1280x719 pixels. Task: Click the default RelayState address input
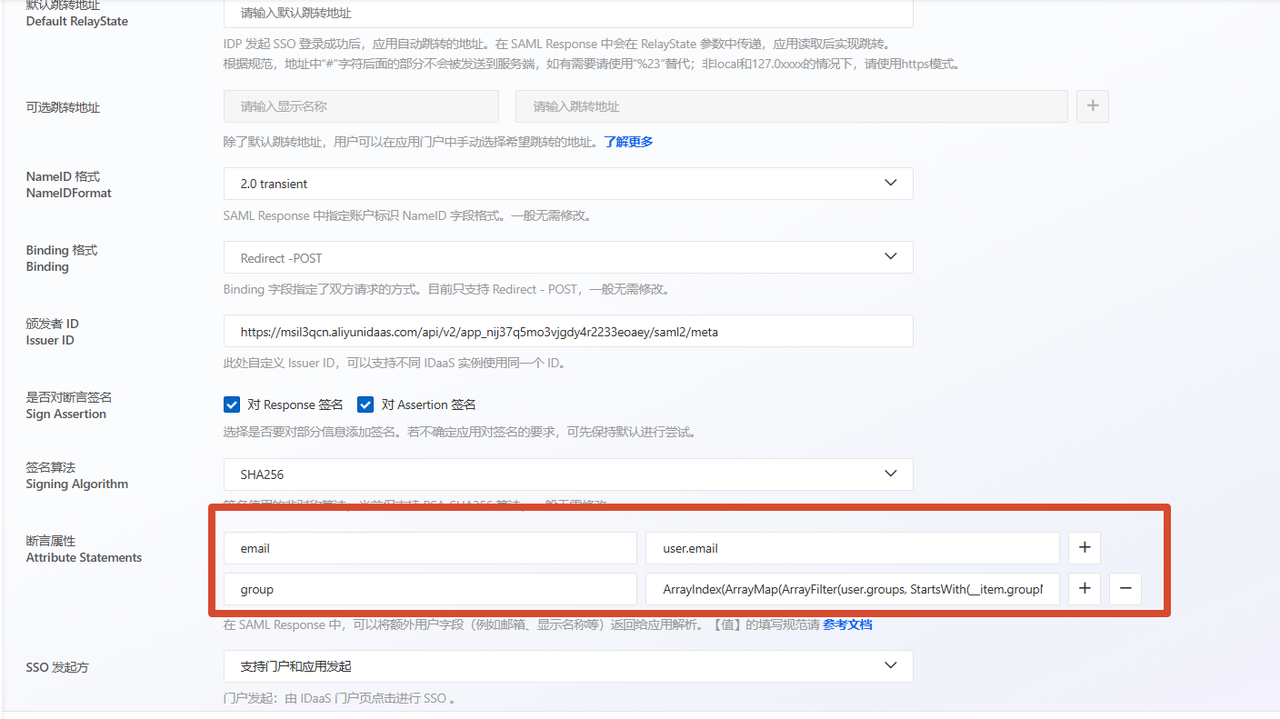pos(568,14)
